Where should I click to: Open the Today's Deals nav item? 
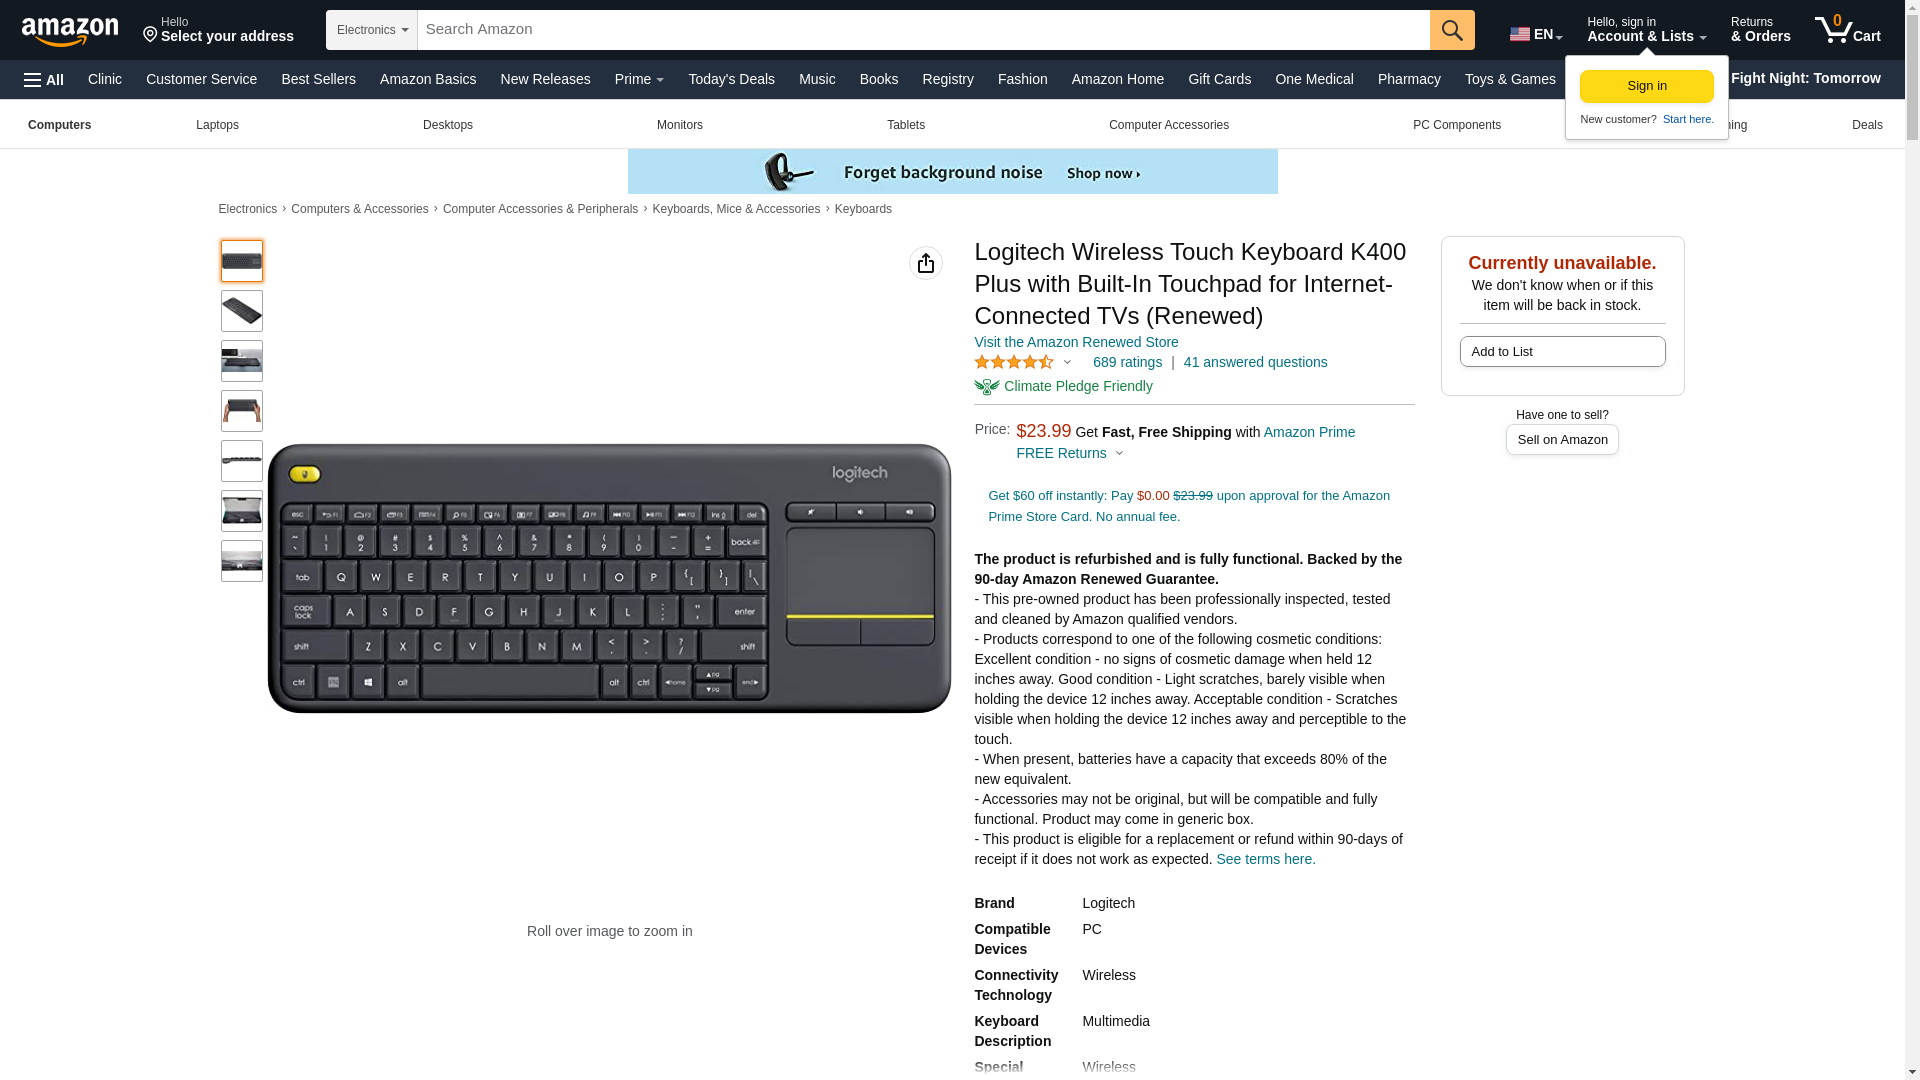pyautogui.click(x=731, y=79)
